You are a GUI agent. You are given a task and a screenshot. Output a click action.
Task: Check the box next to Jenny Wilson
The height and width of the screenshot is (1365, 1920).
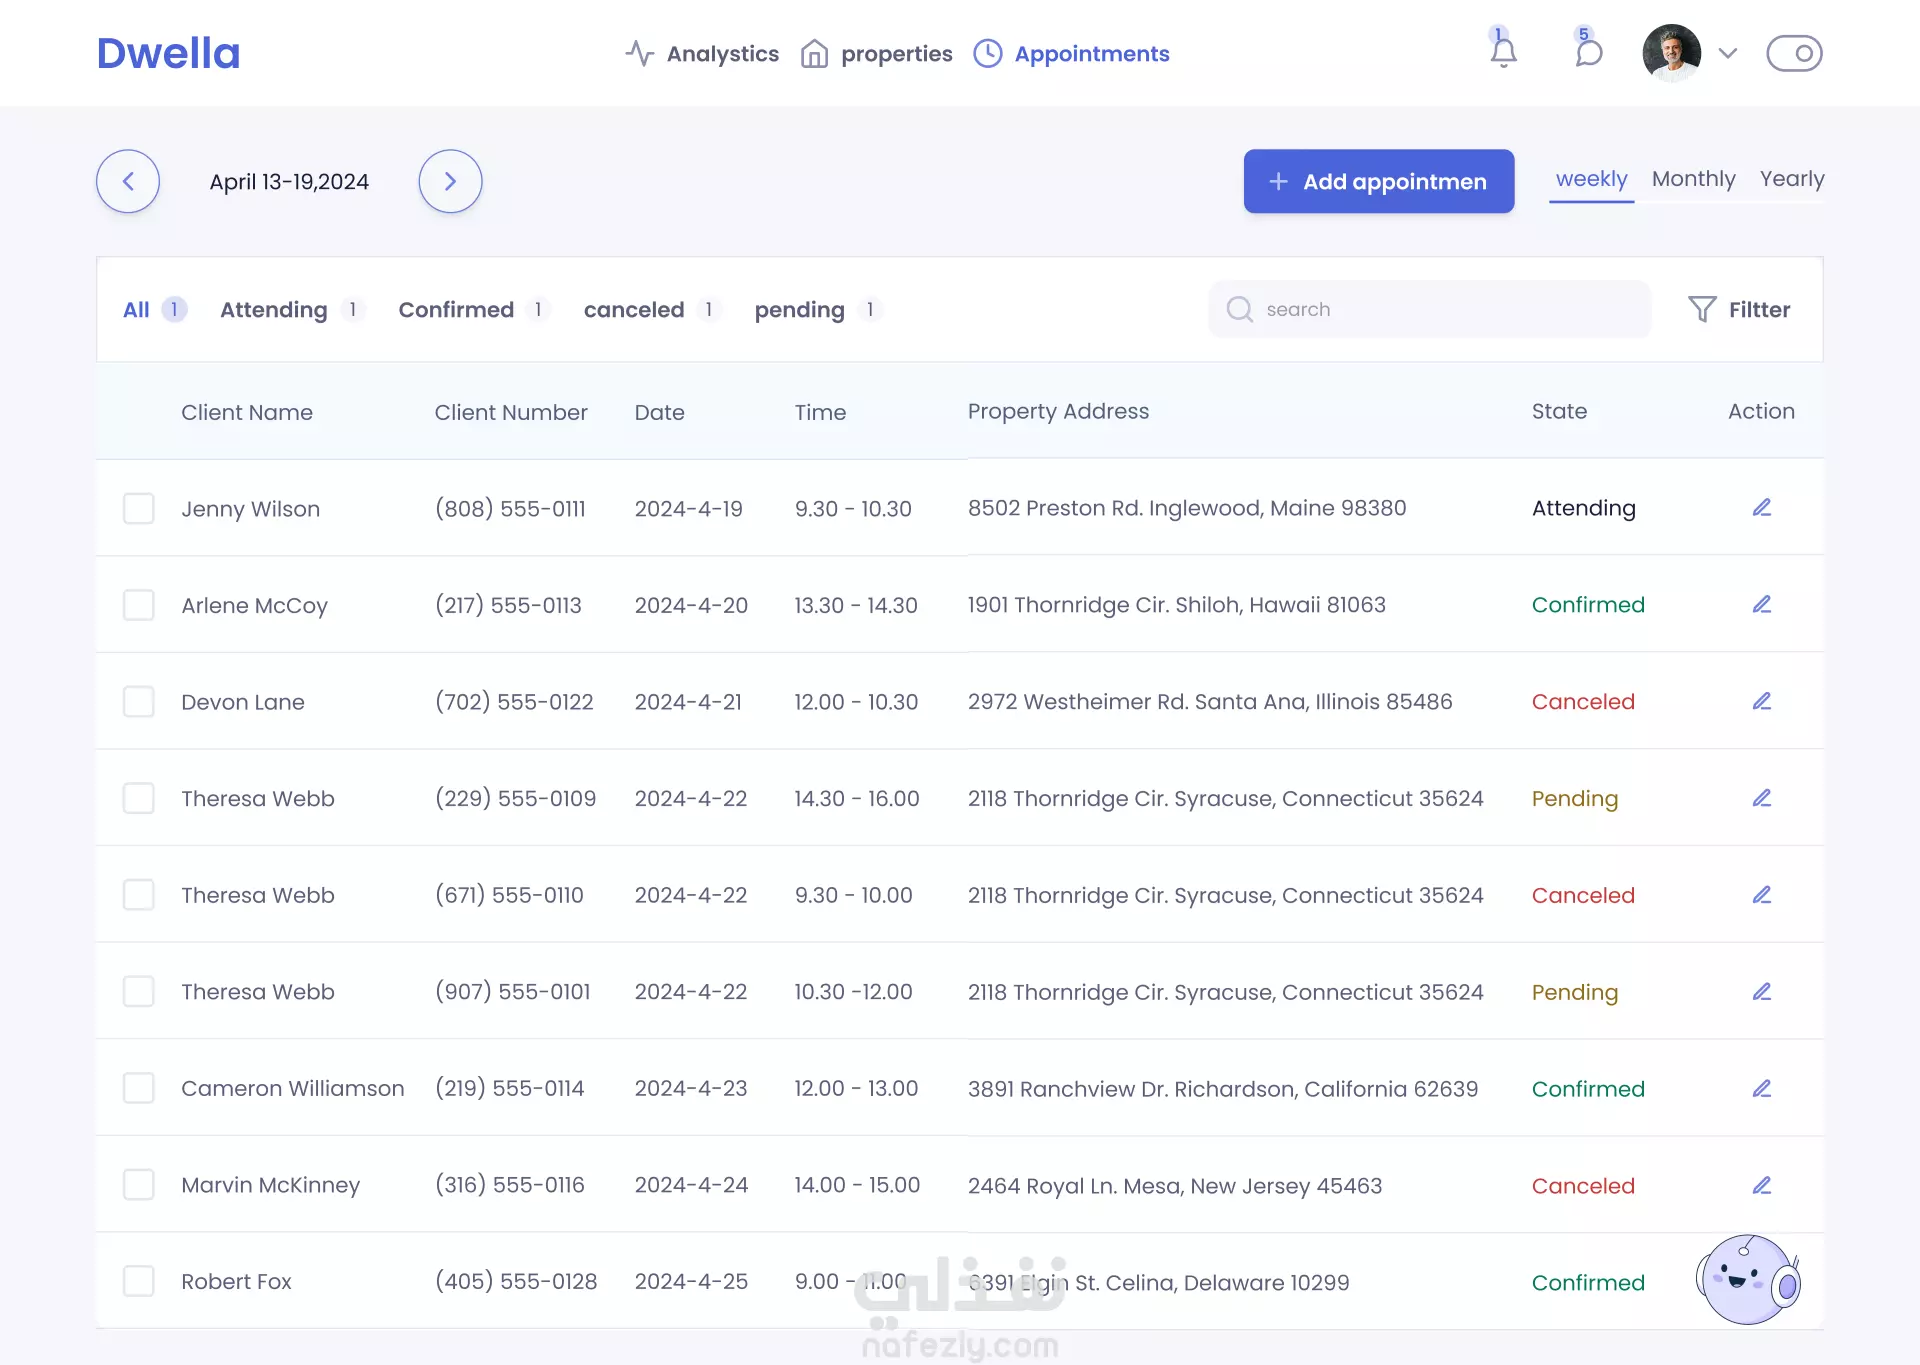coord(139,508)
